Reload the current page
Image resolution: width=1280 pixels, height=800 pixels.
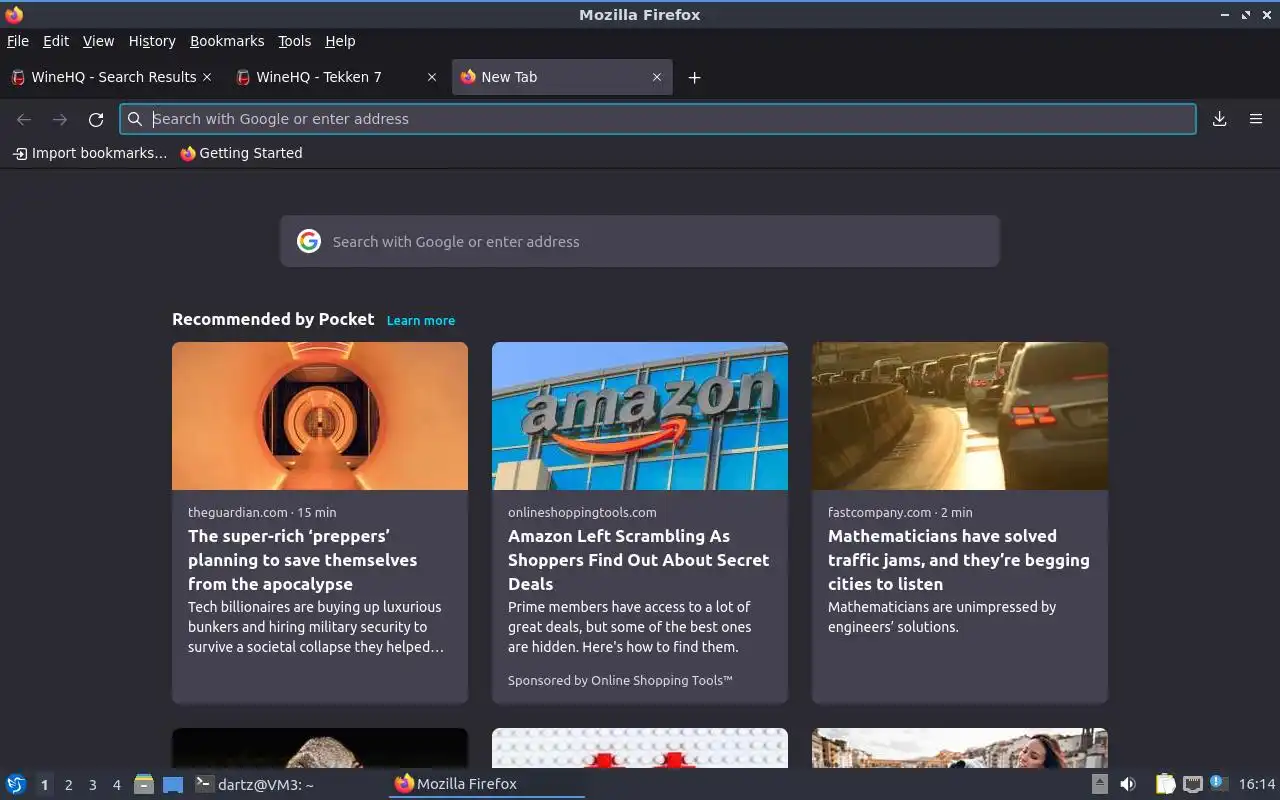coord(96,119)
